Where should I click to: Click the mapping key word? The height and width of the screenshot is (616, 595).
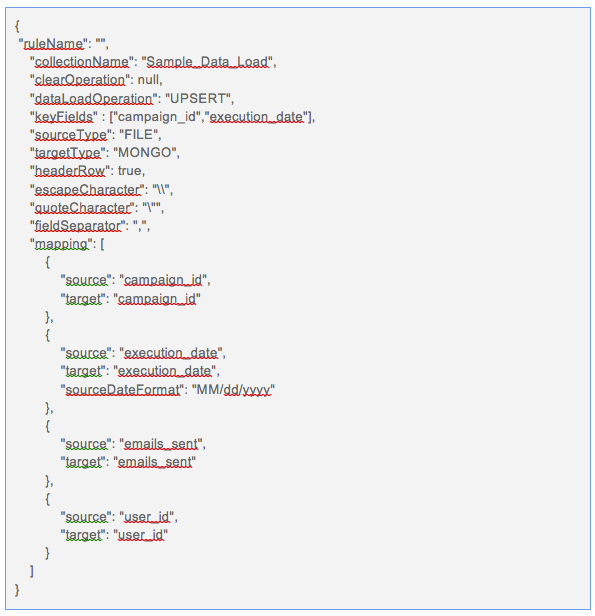coord(61,244)
